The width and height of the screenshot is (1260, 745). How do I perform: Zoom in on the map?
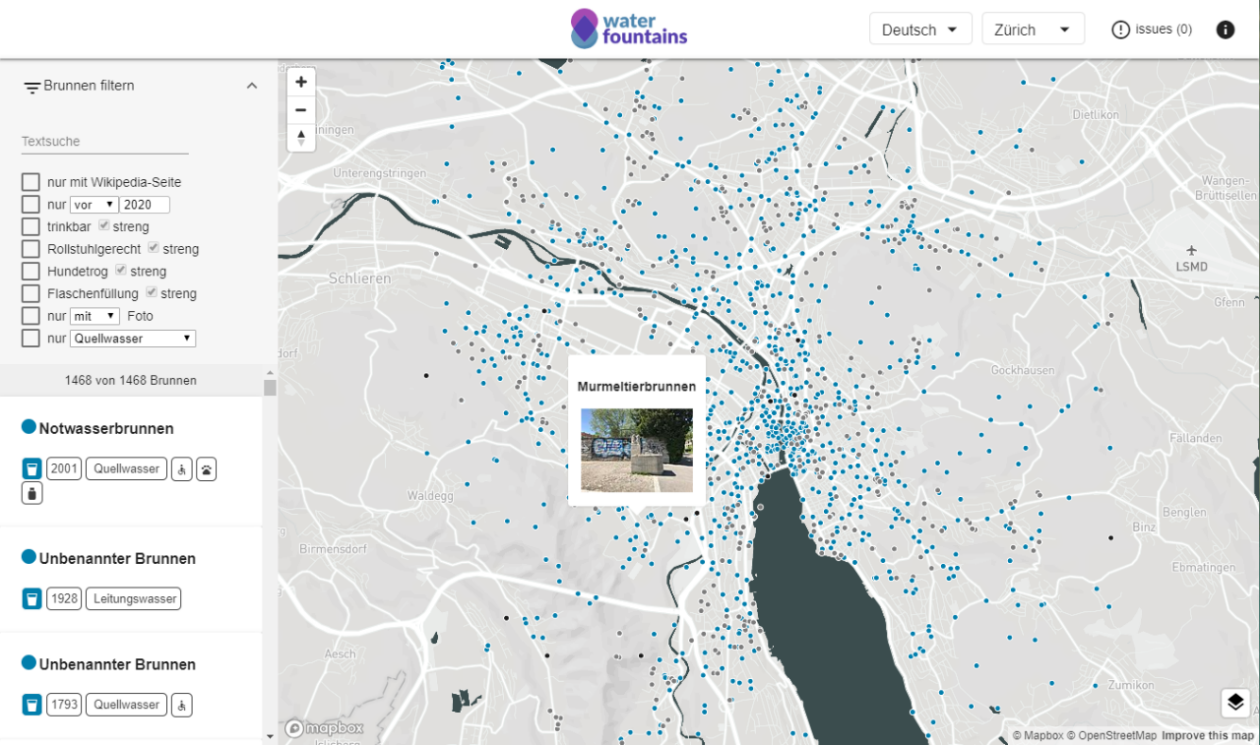click(301, 82)
